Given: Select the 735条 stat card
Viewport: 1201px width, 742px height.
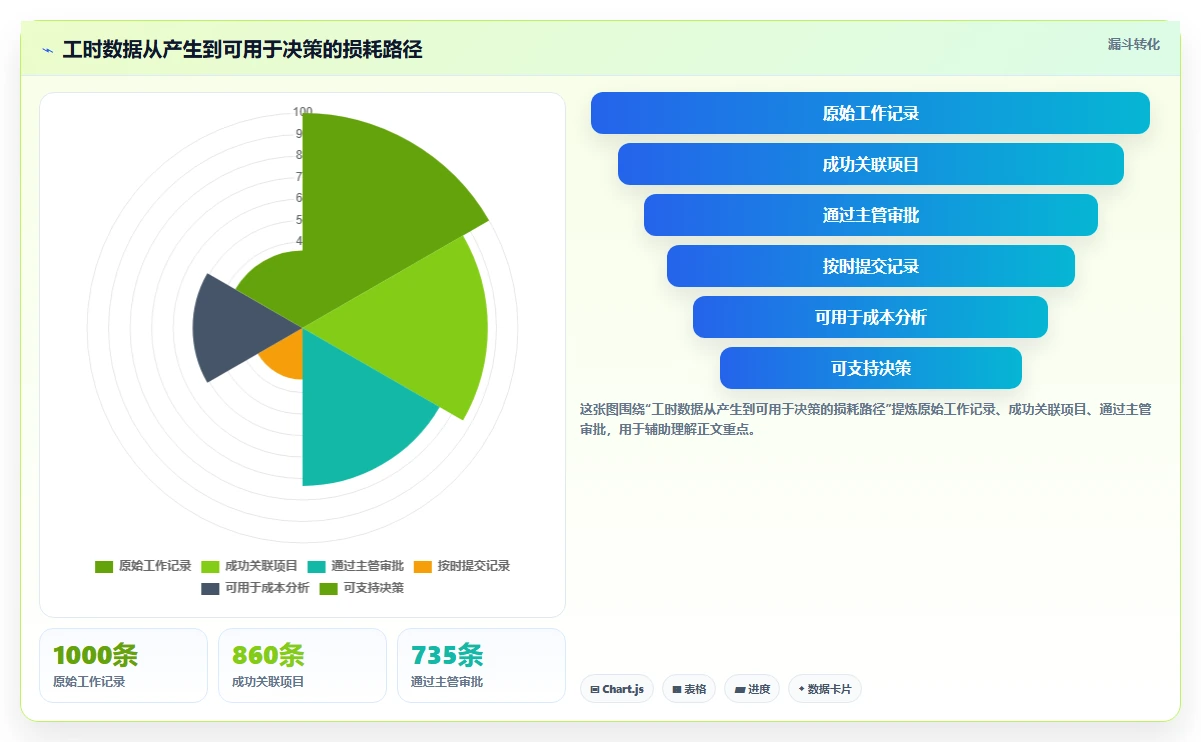Looking at the screenshot, I should click(481, 665).
